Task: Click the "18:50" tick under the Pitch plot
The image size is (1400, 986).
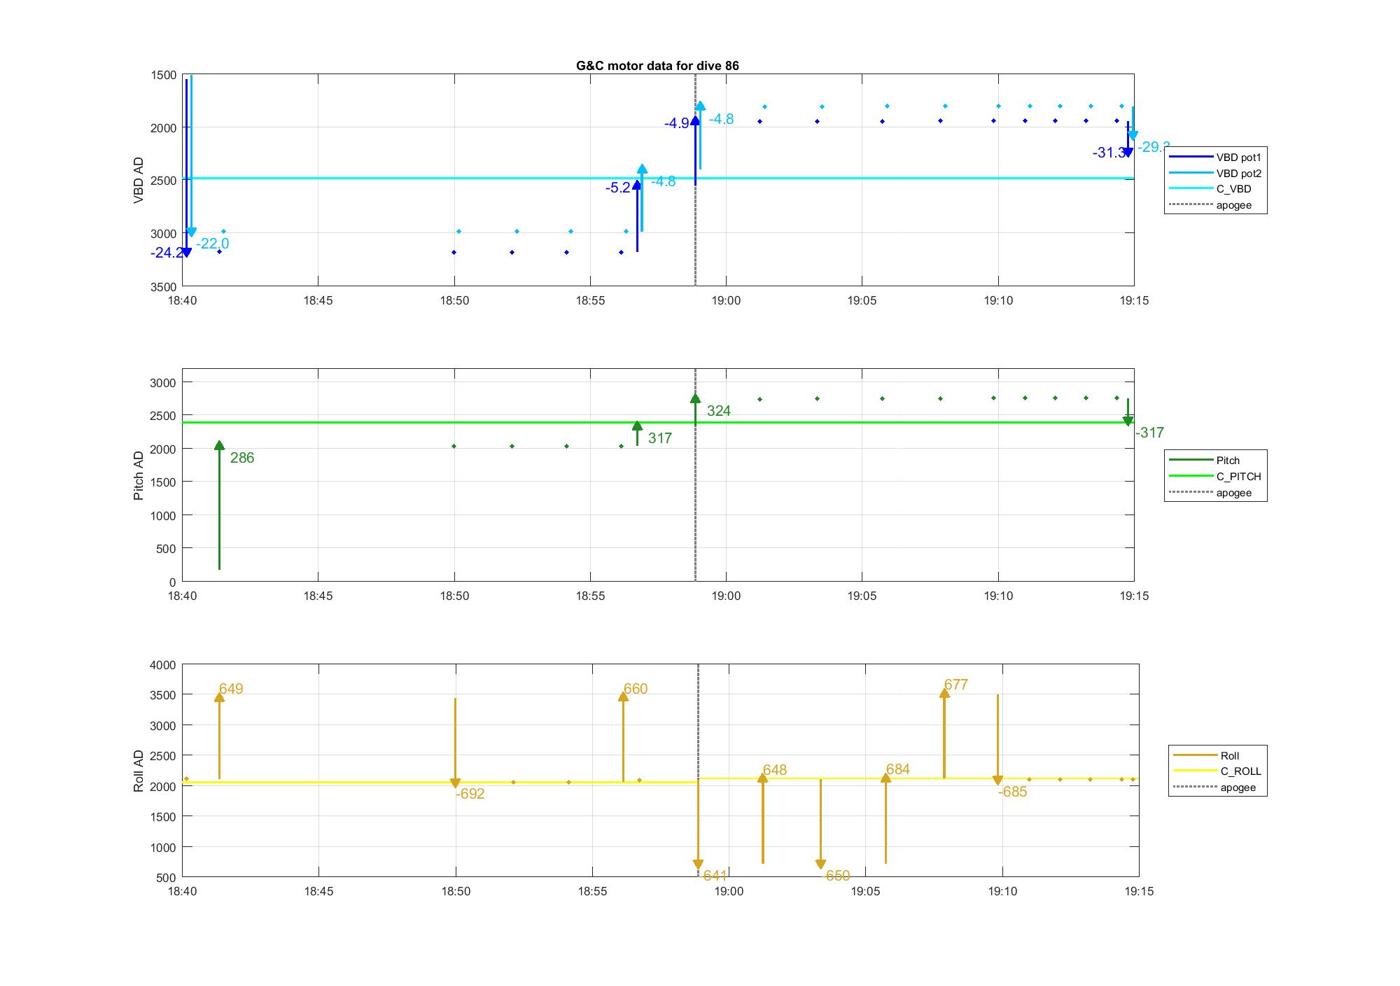Action: click(x=454, y=596)
